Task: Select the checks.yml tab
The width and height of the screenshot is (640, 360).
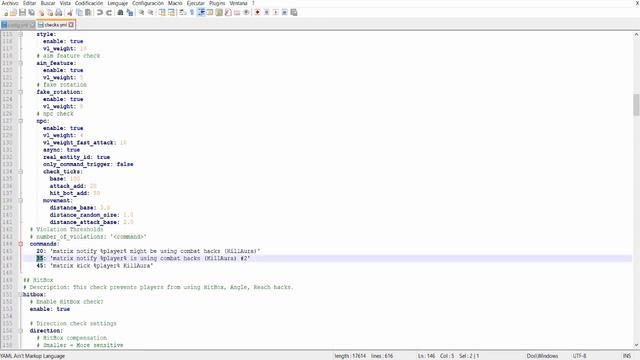Action: [56, 25]
